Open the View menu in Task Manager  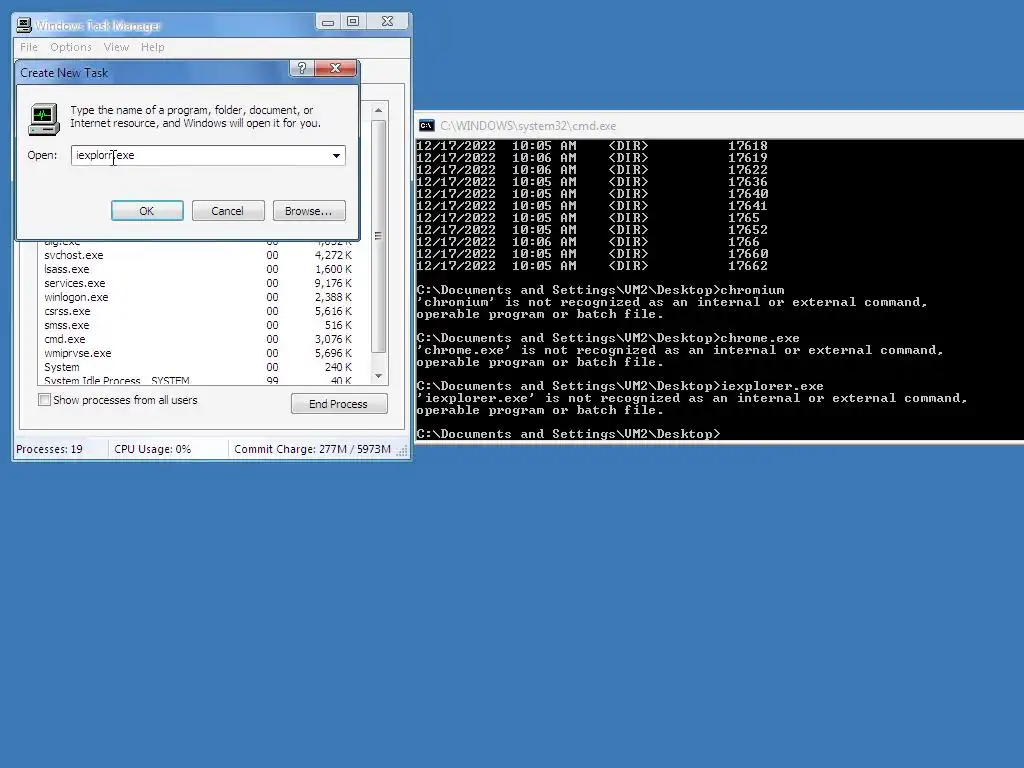(116, 47)
